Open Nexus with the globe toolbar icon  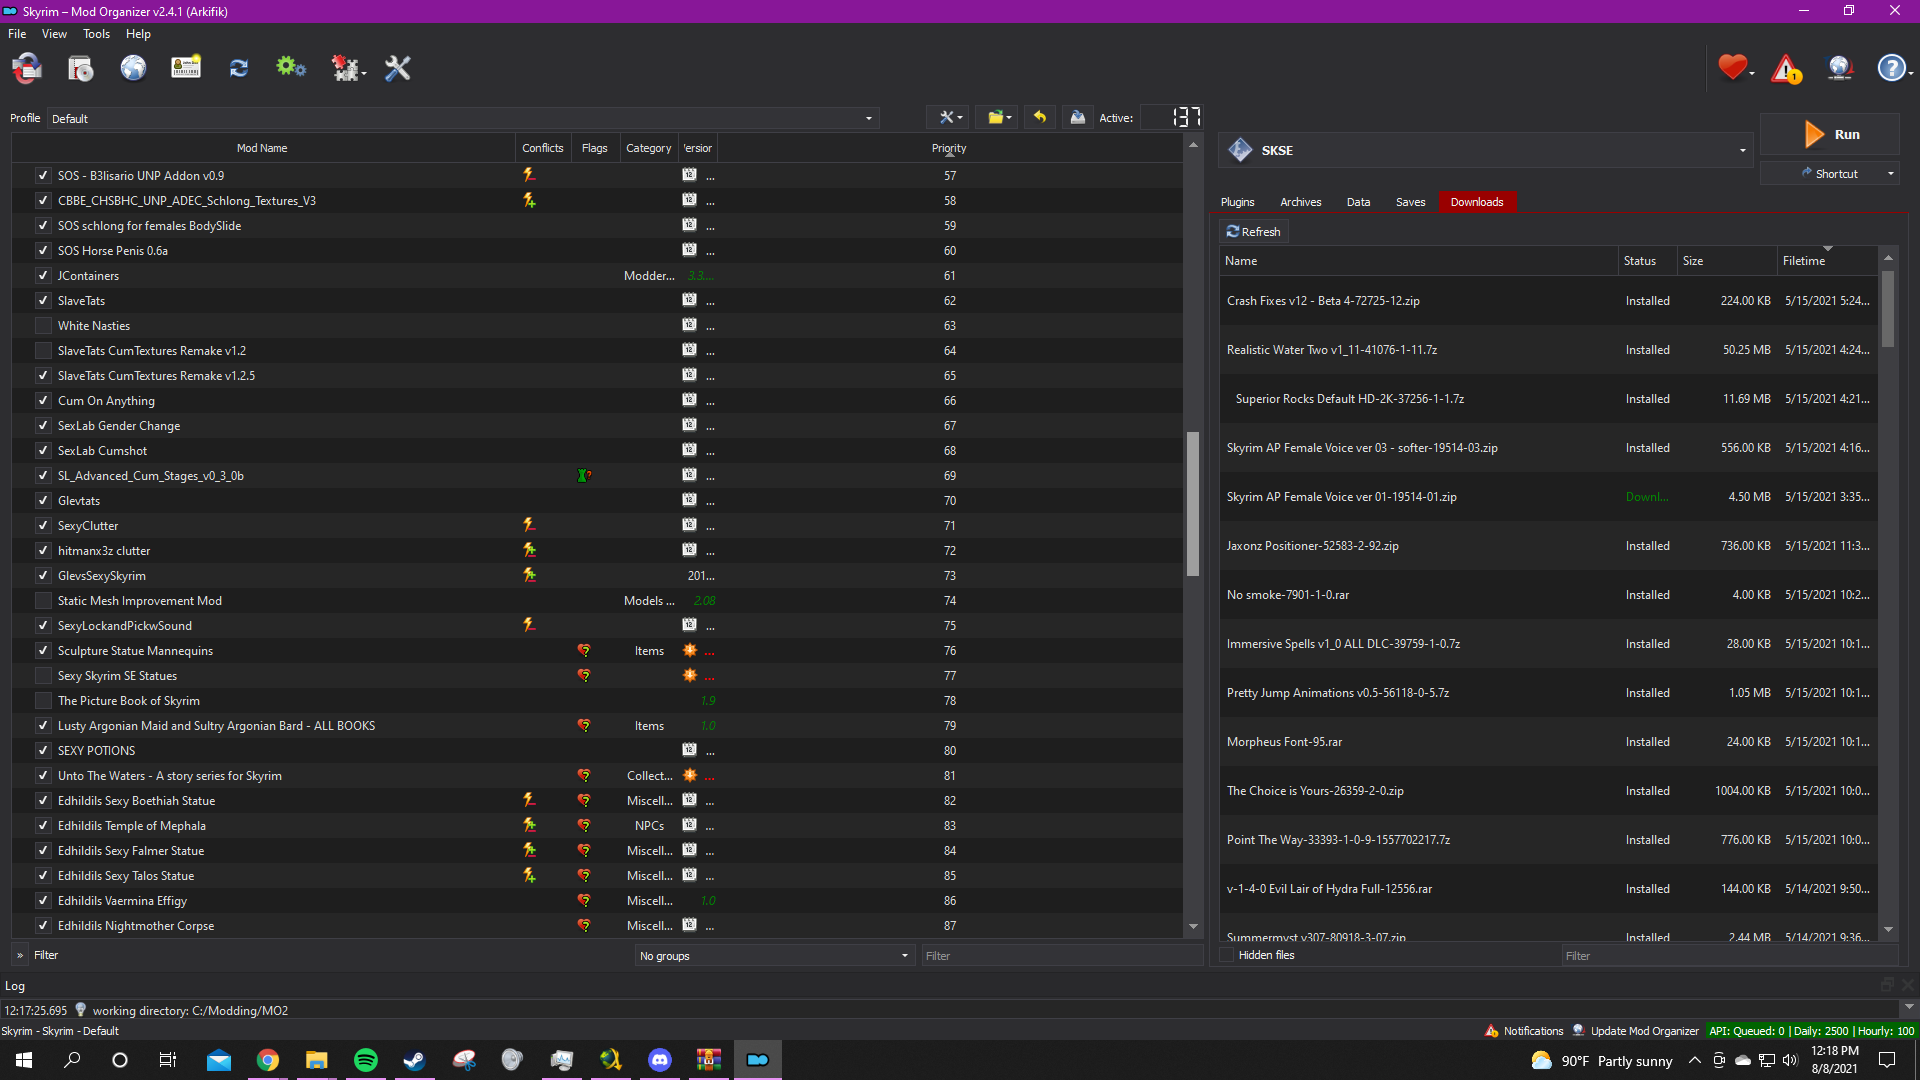[x=133, y=68]
